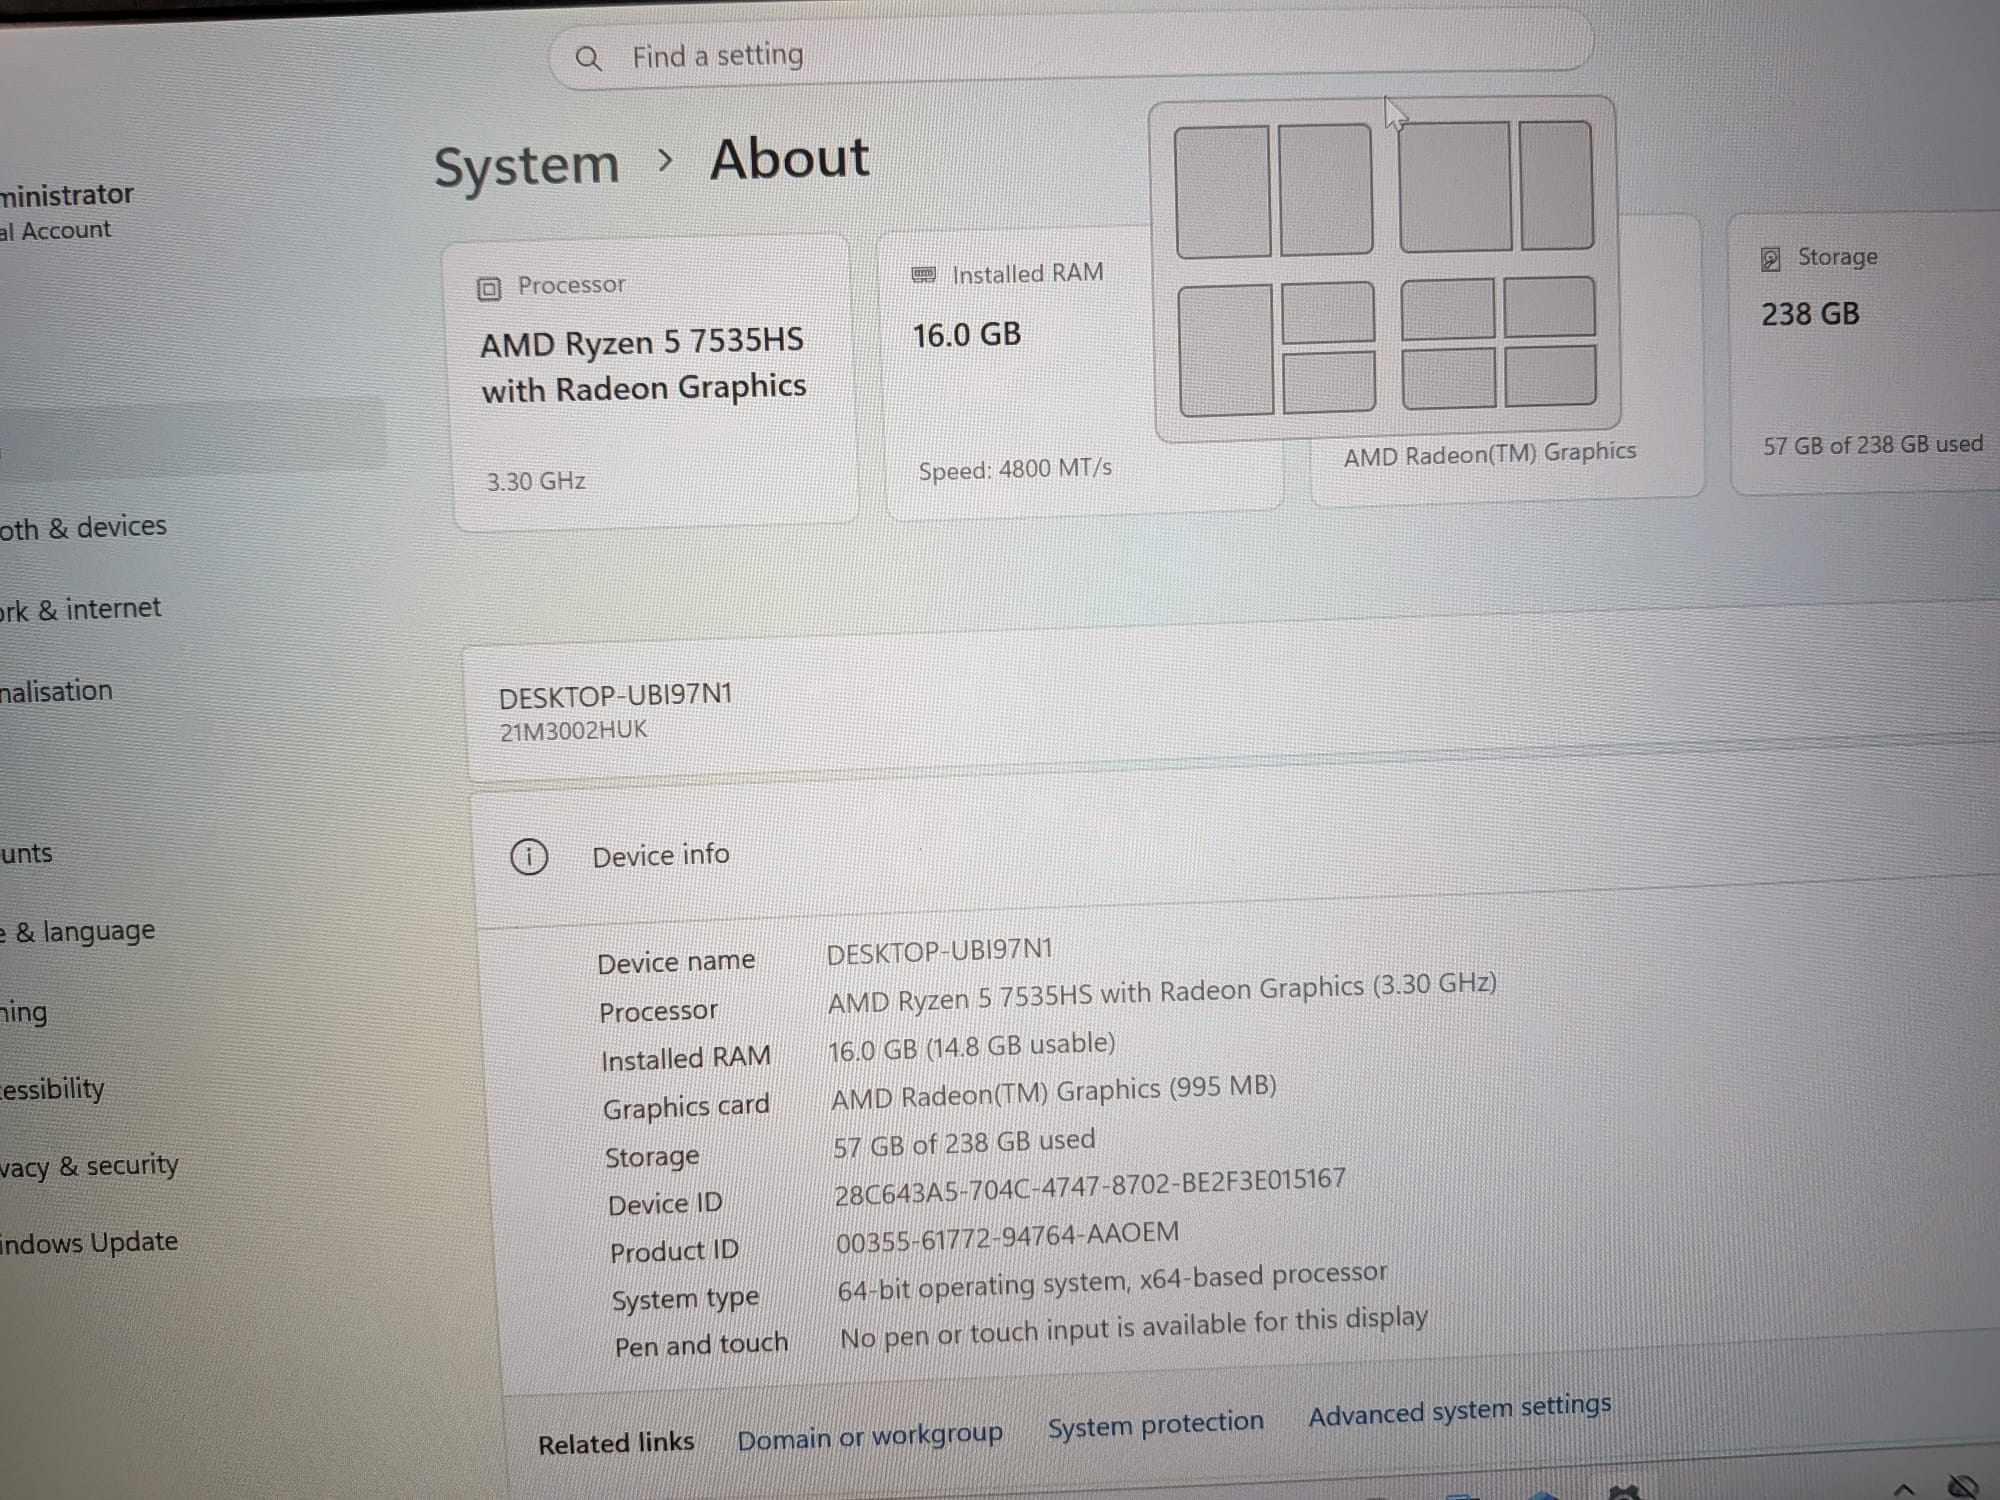Snap to top-right zone of three-zone layout
2000x1500 pixels.
(1328, 313)
